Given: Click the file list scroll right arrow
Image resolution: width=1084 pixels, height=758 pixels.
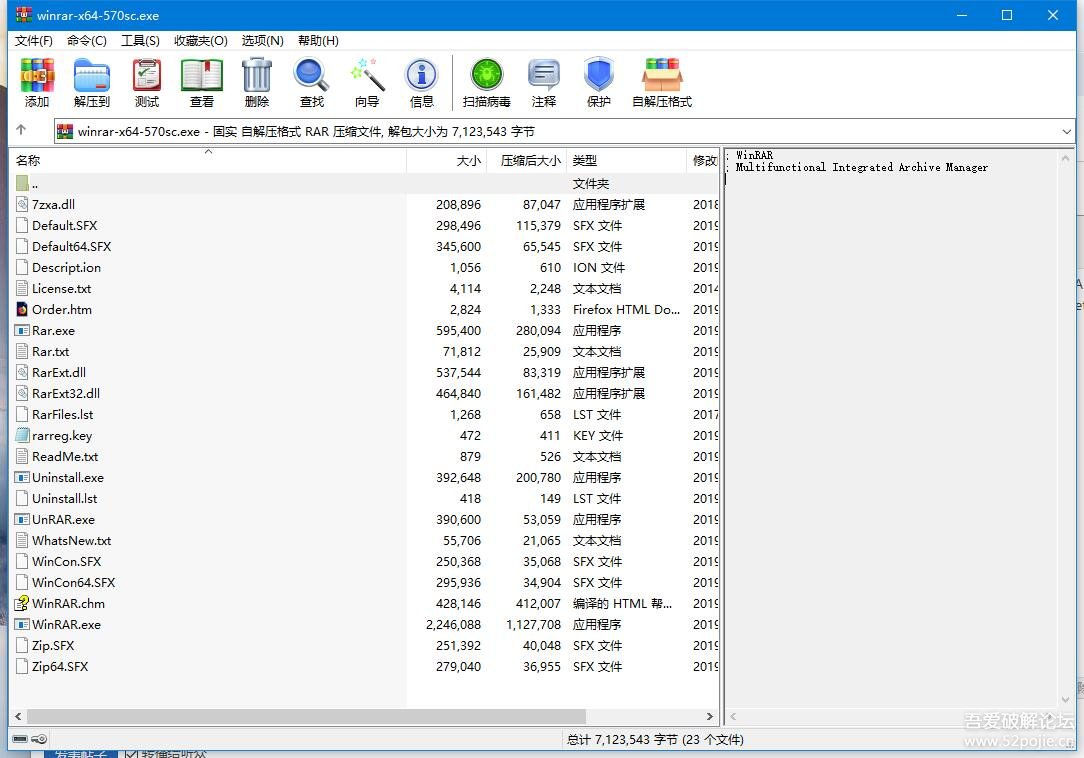Looking at the screenshot, I should point(709,717).
